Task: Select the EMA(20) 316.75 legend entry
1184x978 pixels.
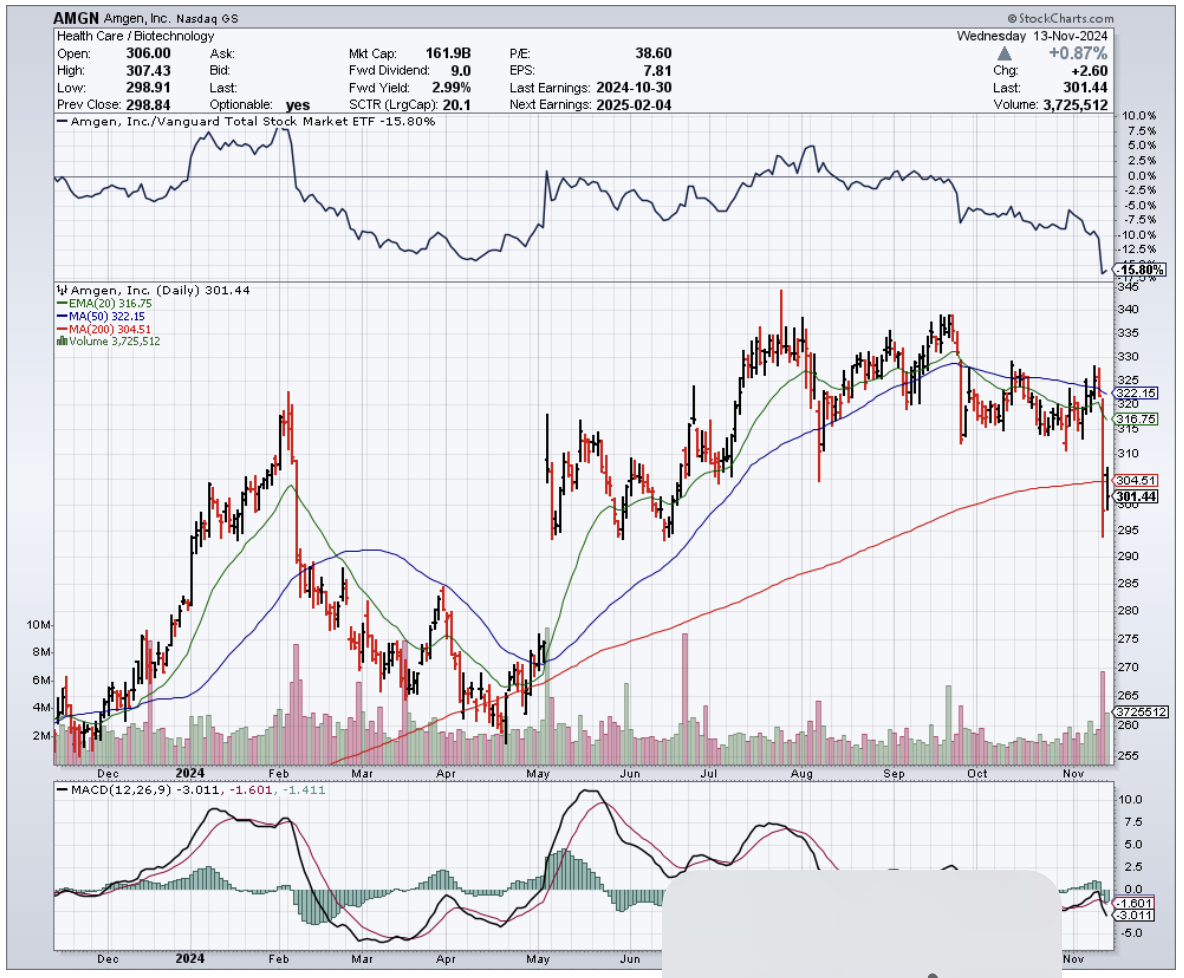Action: [x=108, y=302]
